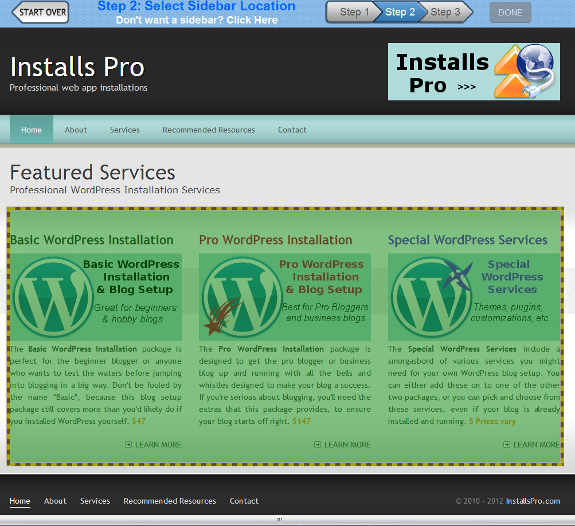Viewport: 575px width, 526px height.
Task: Click the globe arrows icon in banner
Action: pos(524,71)
